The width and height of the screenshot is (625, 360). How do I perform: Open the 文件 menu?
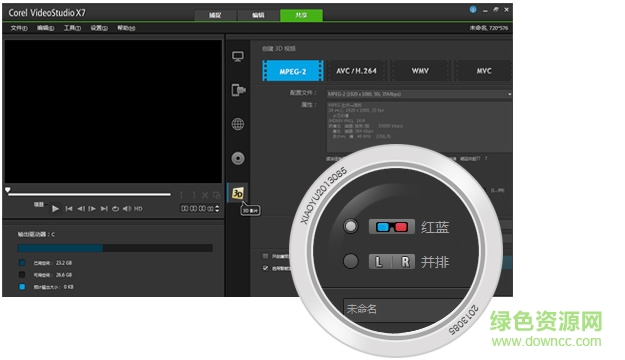point(19,28)
